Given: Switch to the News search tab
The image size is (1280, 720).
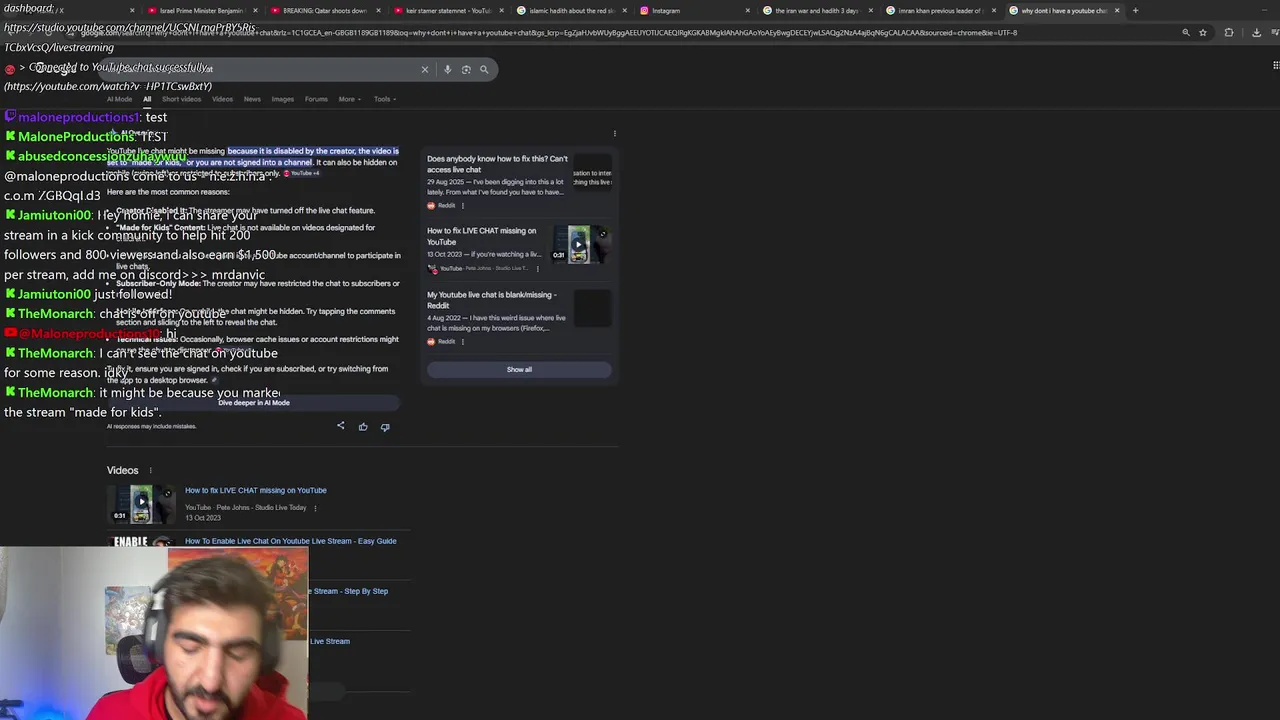Looking at the screenshot, I should coord(252,99).
